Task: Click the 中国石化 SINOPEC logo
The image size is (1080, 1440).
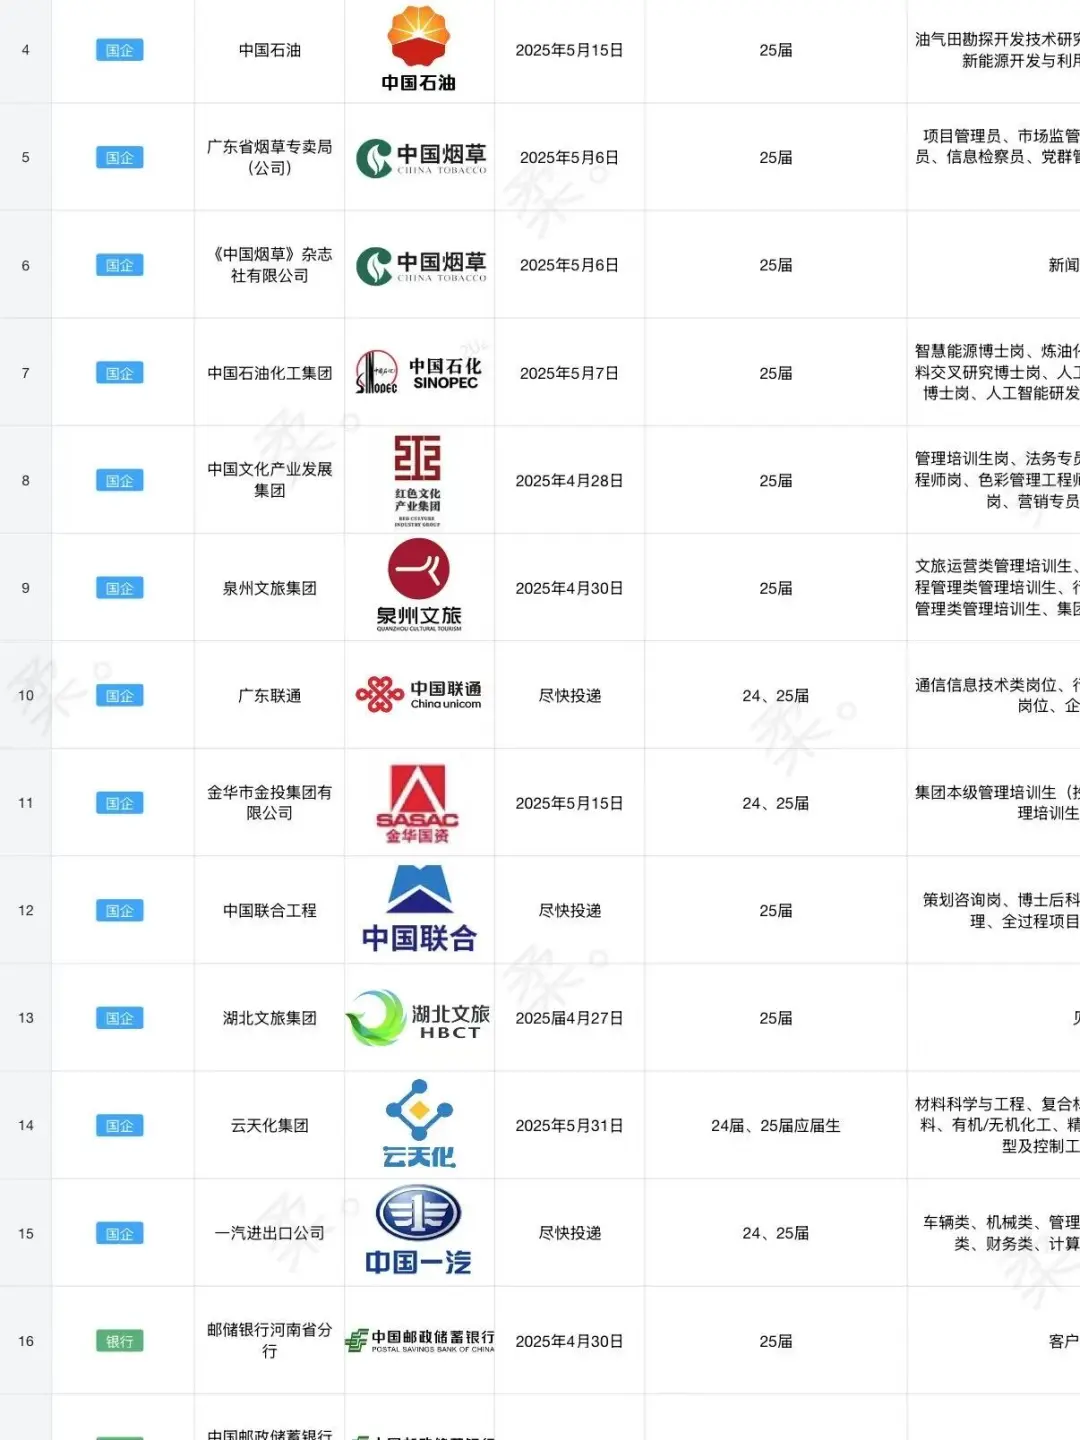Action: [x=419, y=373]
